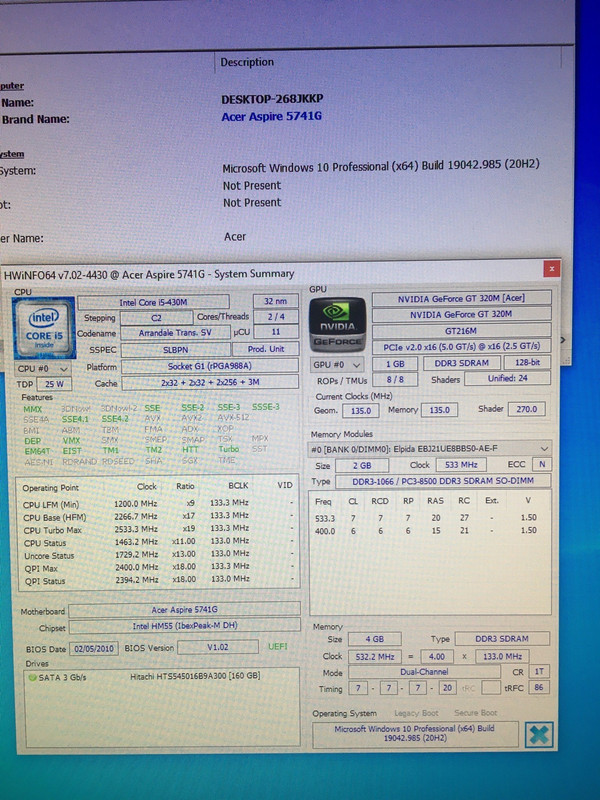Viewport: 600px width, 800px height.
Task: Click the ECC N field
Action: [x=542, y=464]
